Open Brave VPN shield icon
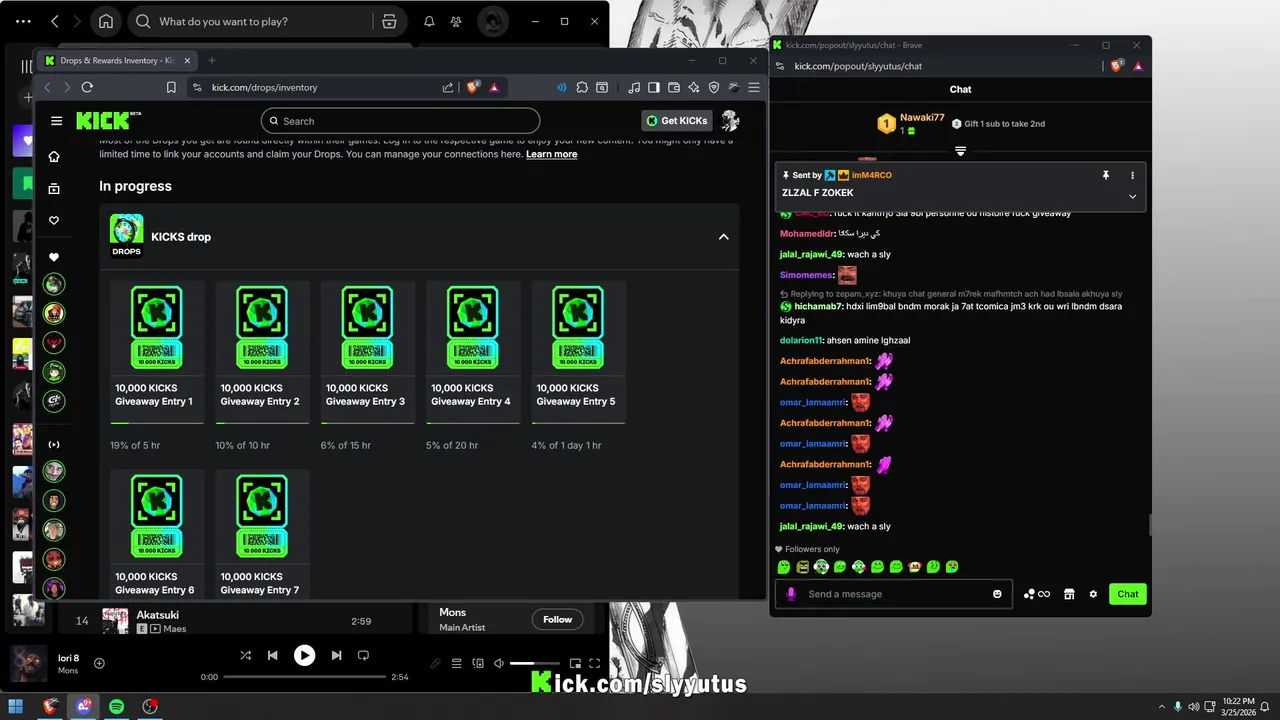 coord(714,87)
